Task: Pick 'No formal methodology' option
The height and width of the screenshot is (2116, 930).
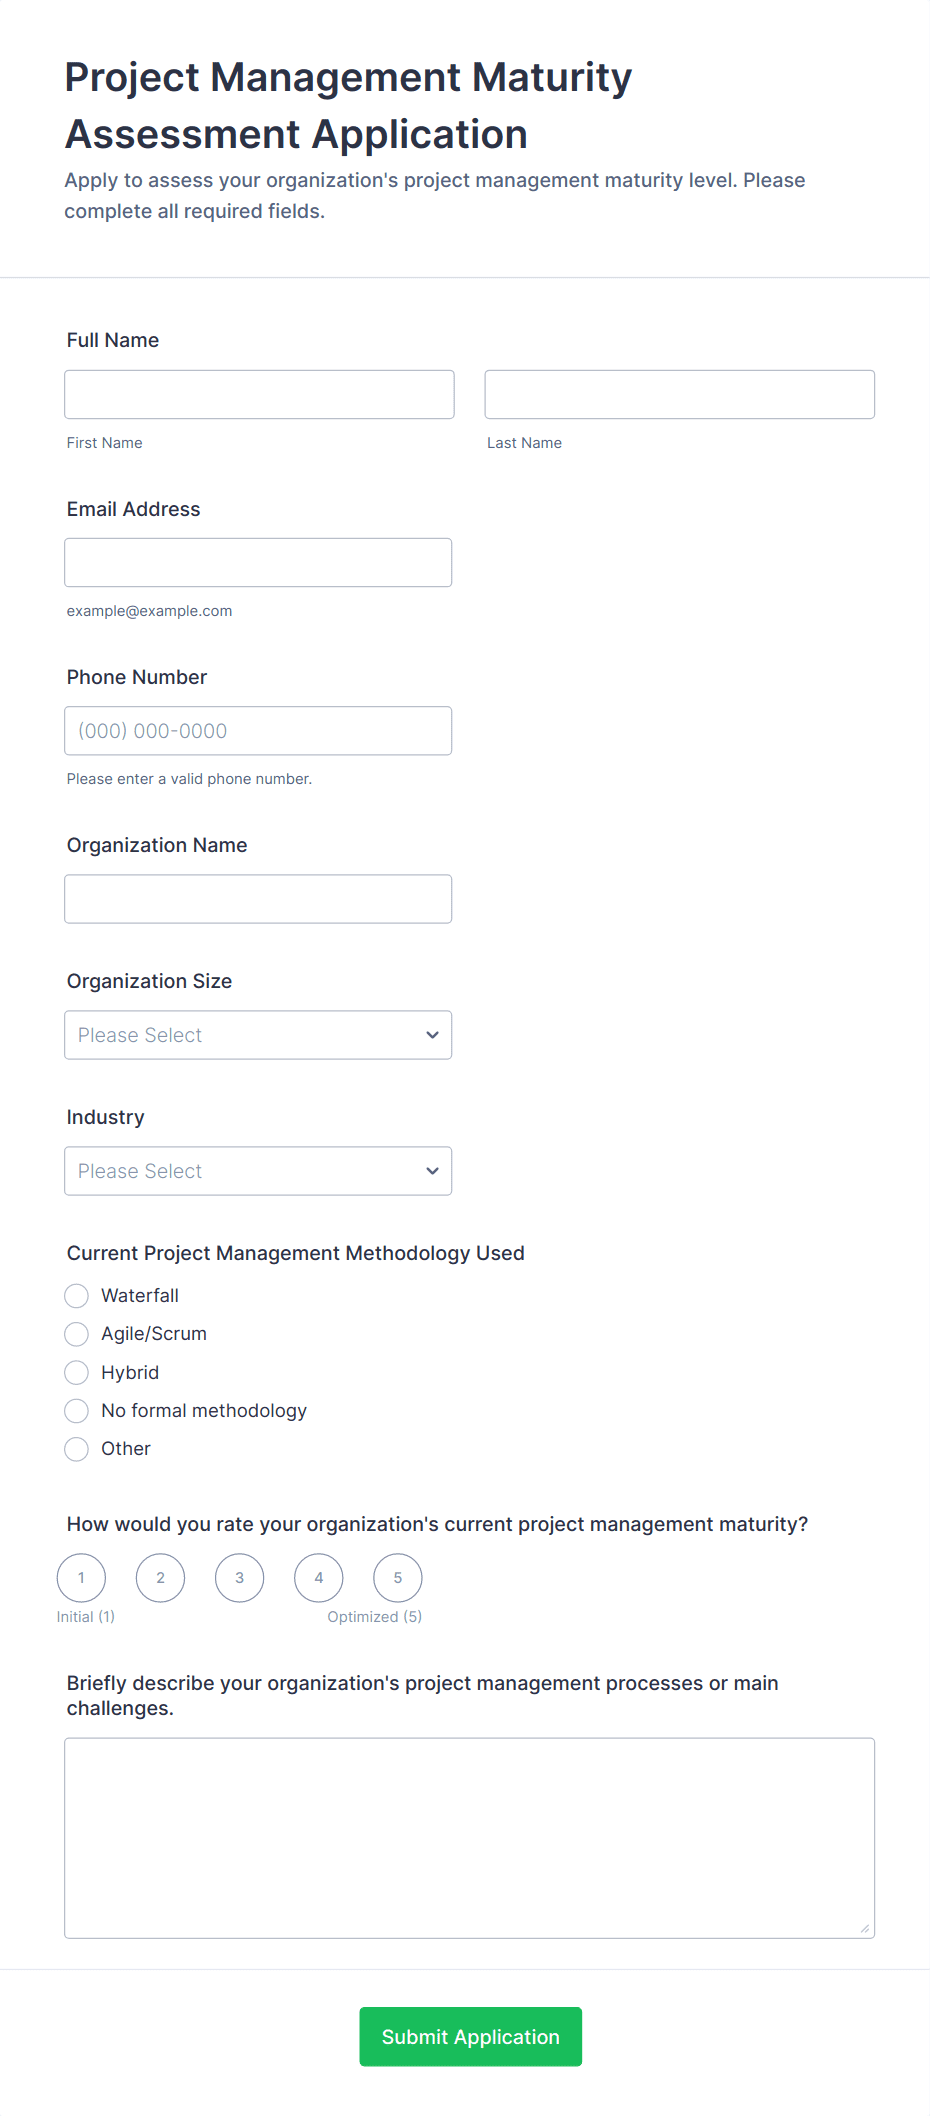Action: pos(76,1410)
